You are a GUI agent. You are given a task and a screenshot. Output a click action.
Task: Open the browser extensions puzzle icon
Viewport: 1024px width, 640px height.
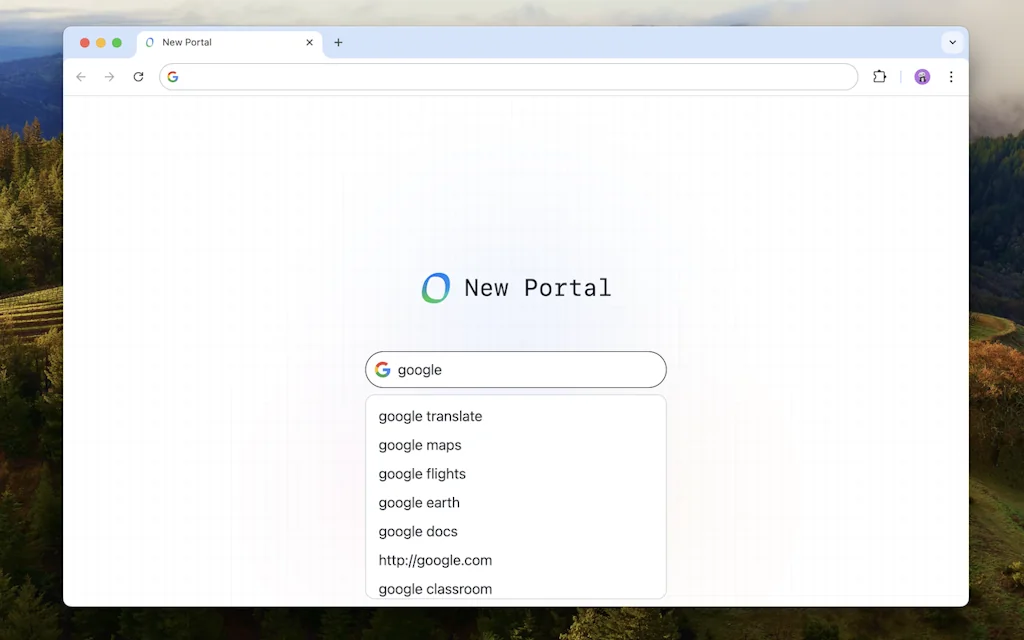879,76
